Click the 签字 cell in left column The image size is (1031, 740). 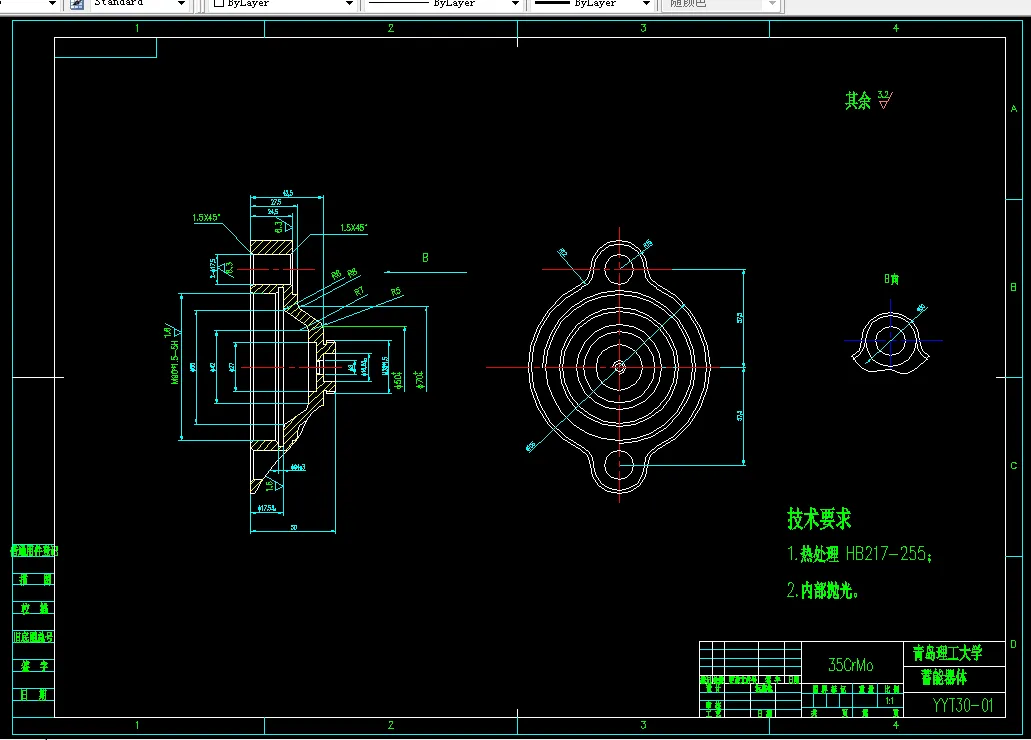(x=34, y=666)
